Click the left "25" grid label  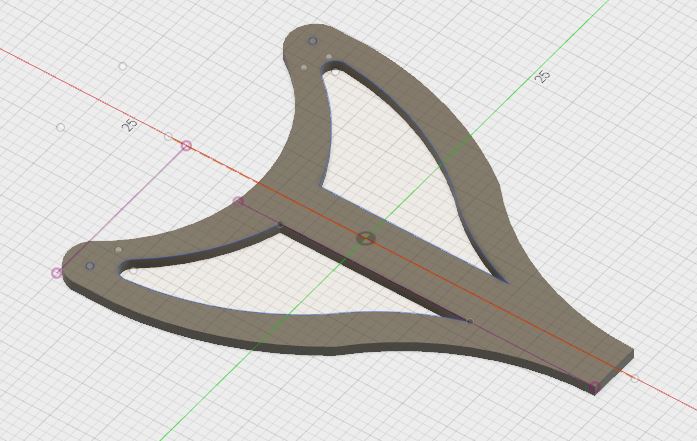click(x=129, y=125)
